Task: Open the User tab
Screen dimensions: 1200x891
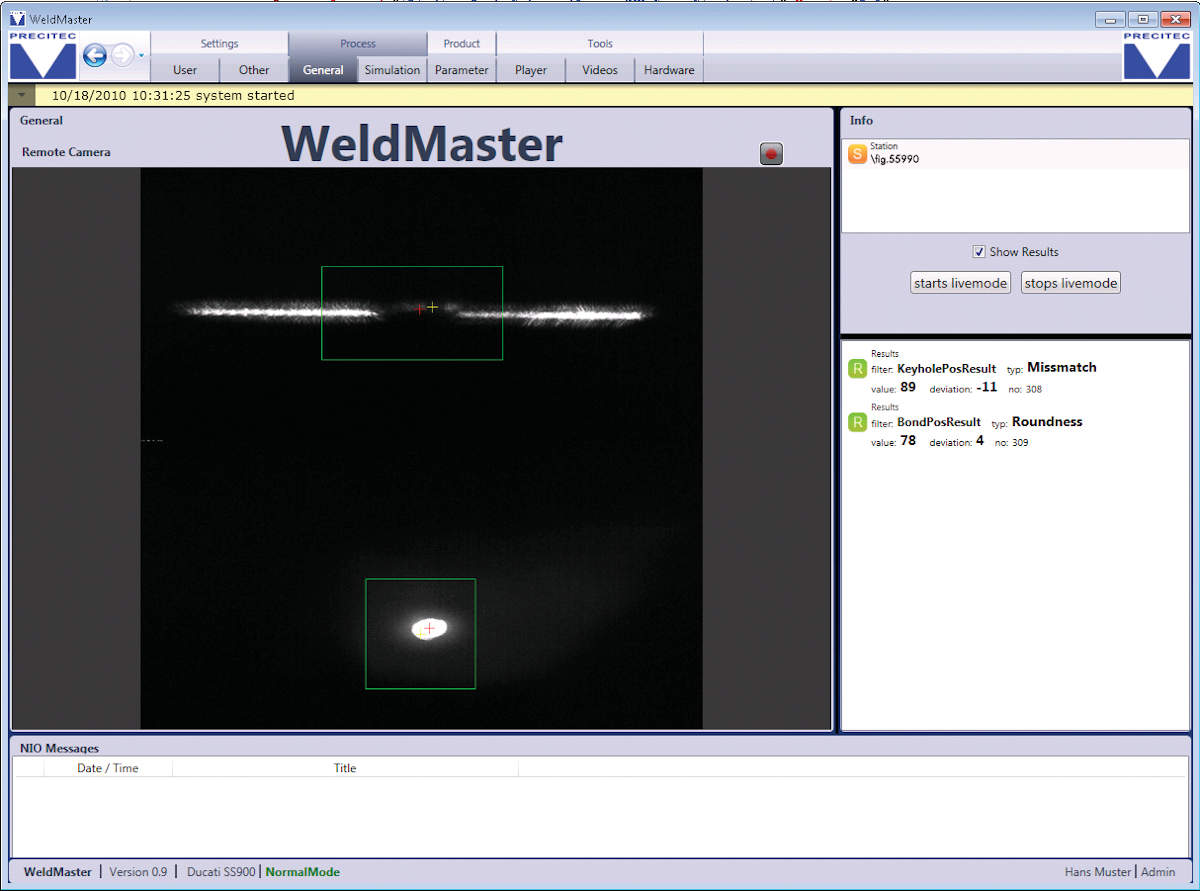Action: tap(185, 70)
